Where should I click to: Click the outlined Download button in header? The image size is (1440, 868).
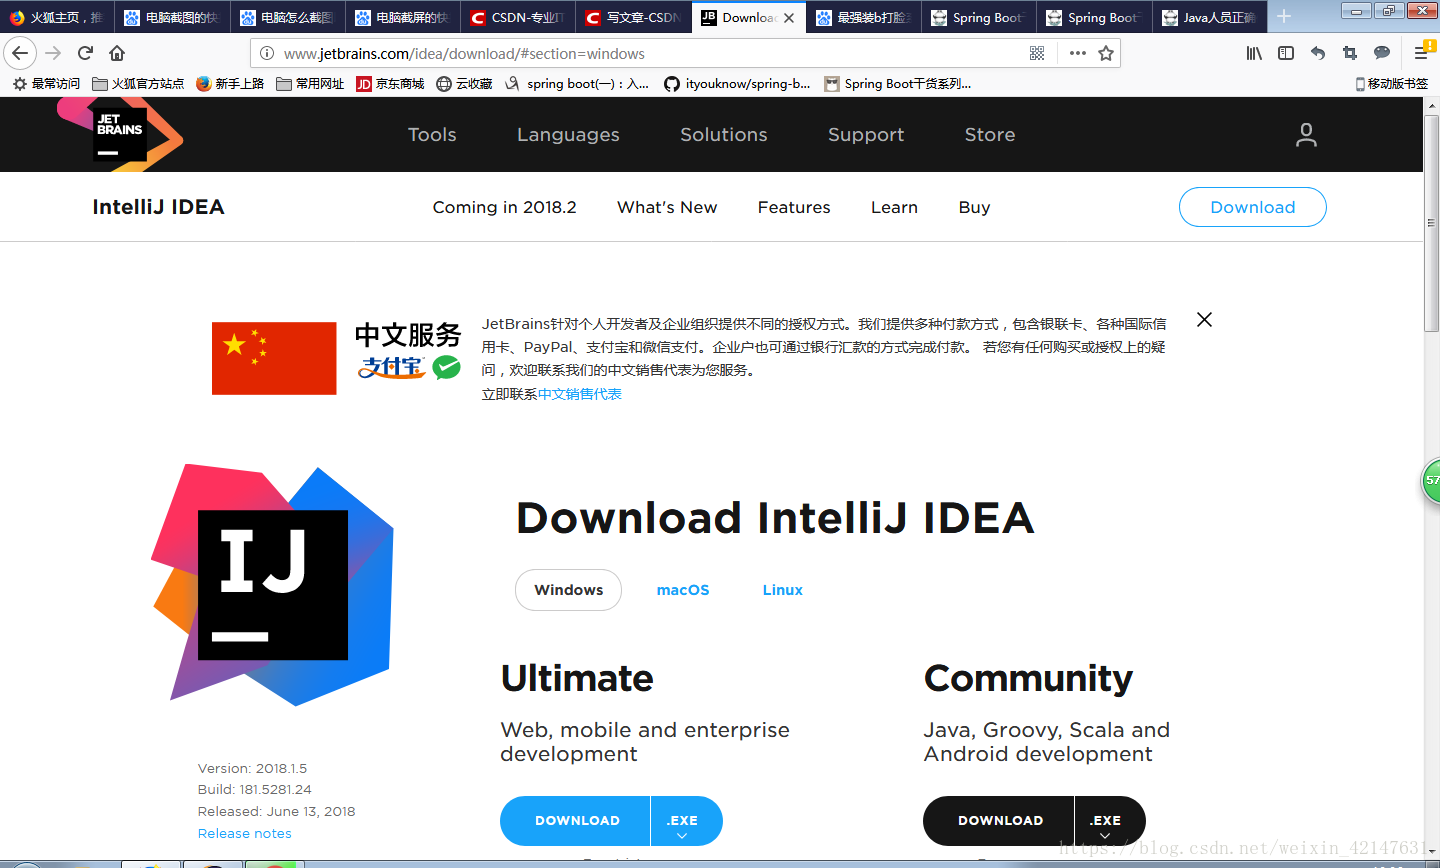coord(1253,207)
